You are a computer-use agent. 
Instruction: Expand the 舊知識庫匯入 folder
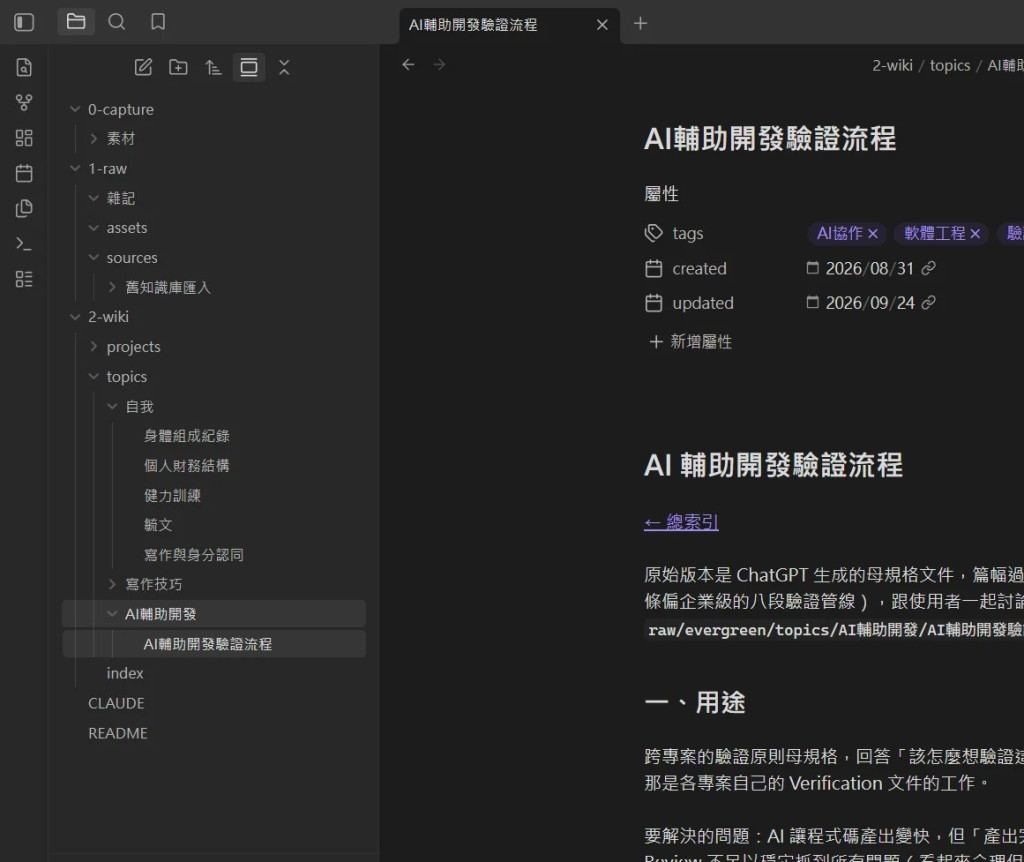[x=112, y=287]
